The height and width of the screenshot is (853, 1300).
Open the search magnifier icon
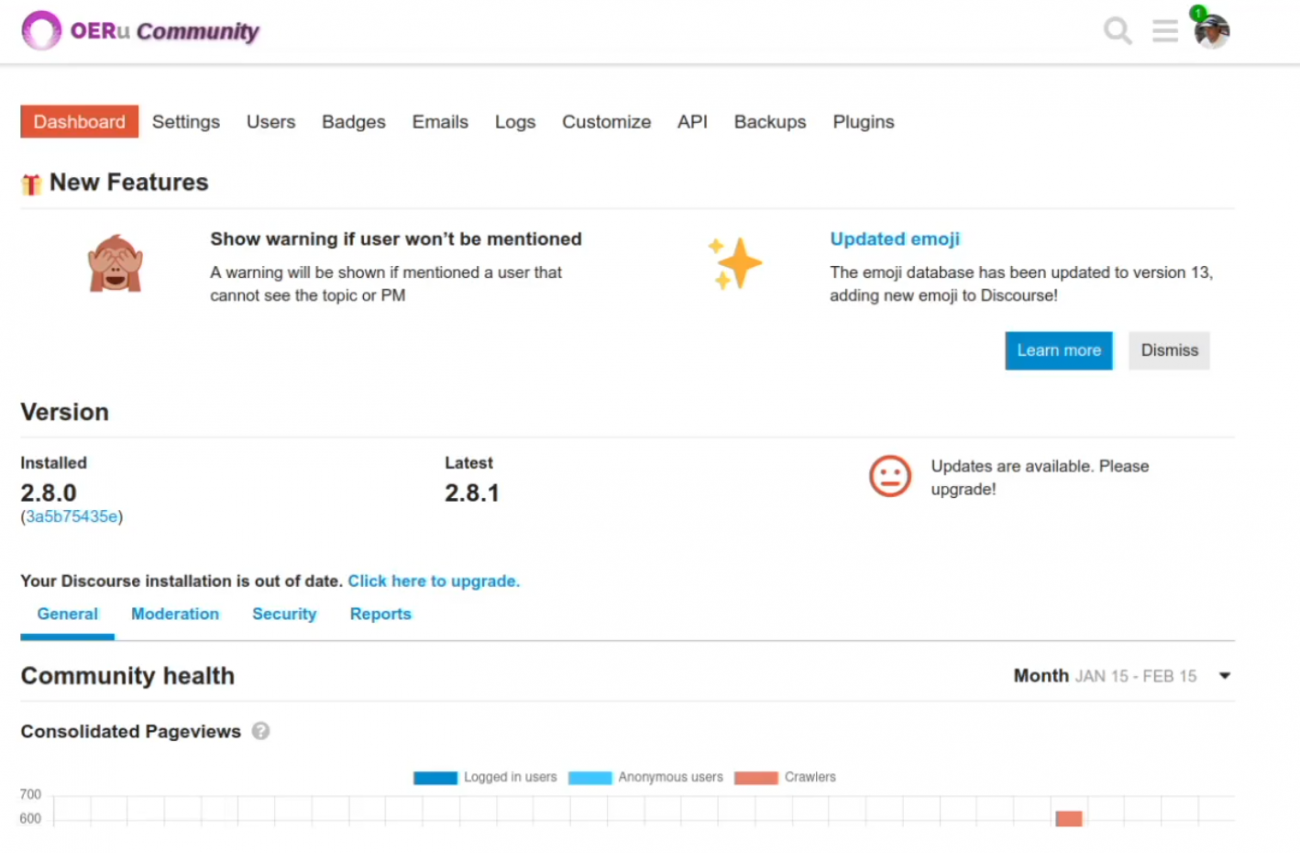1117,31
